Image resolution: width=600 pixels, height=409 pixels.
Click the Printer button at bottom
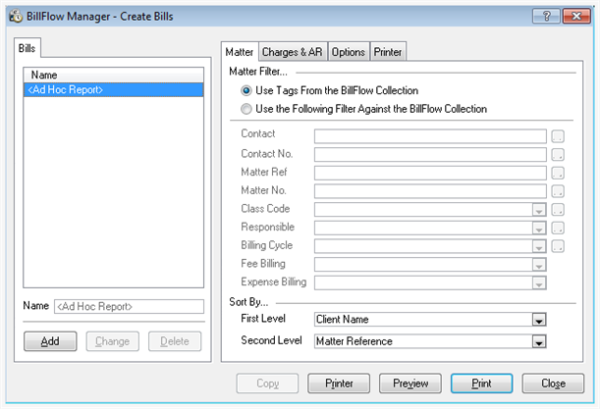339,383
